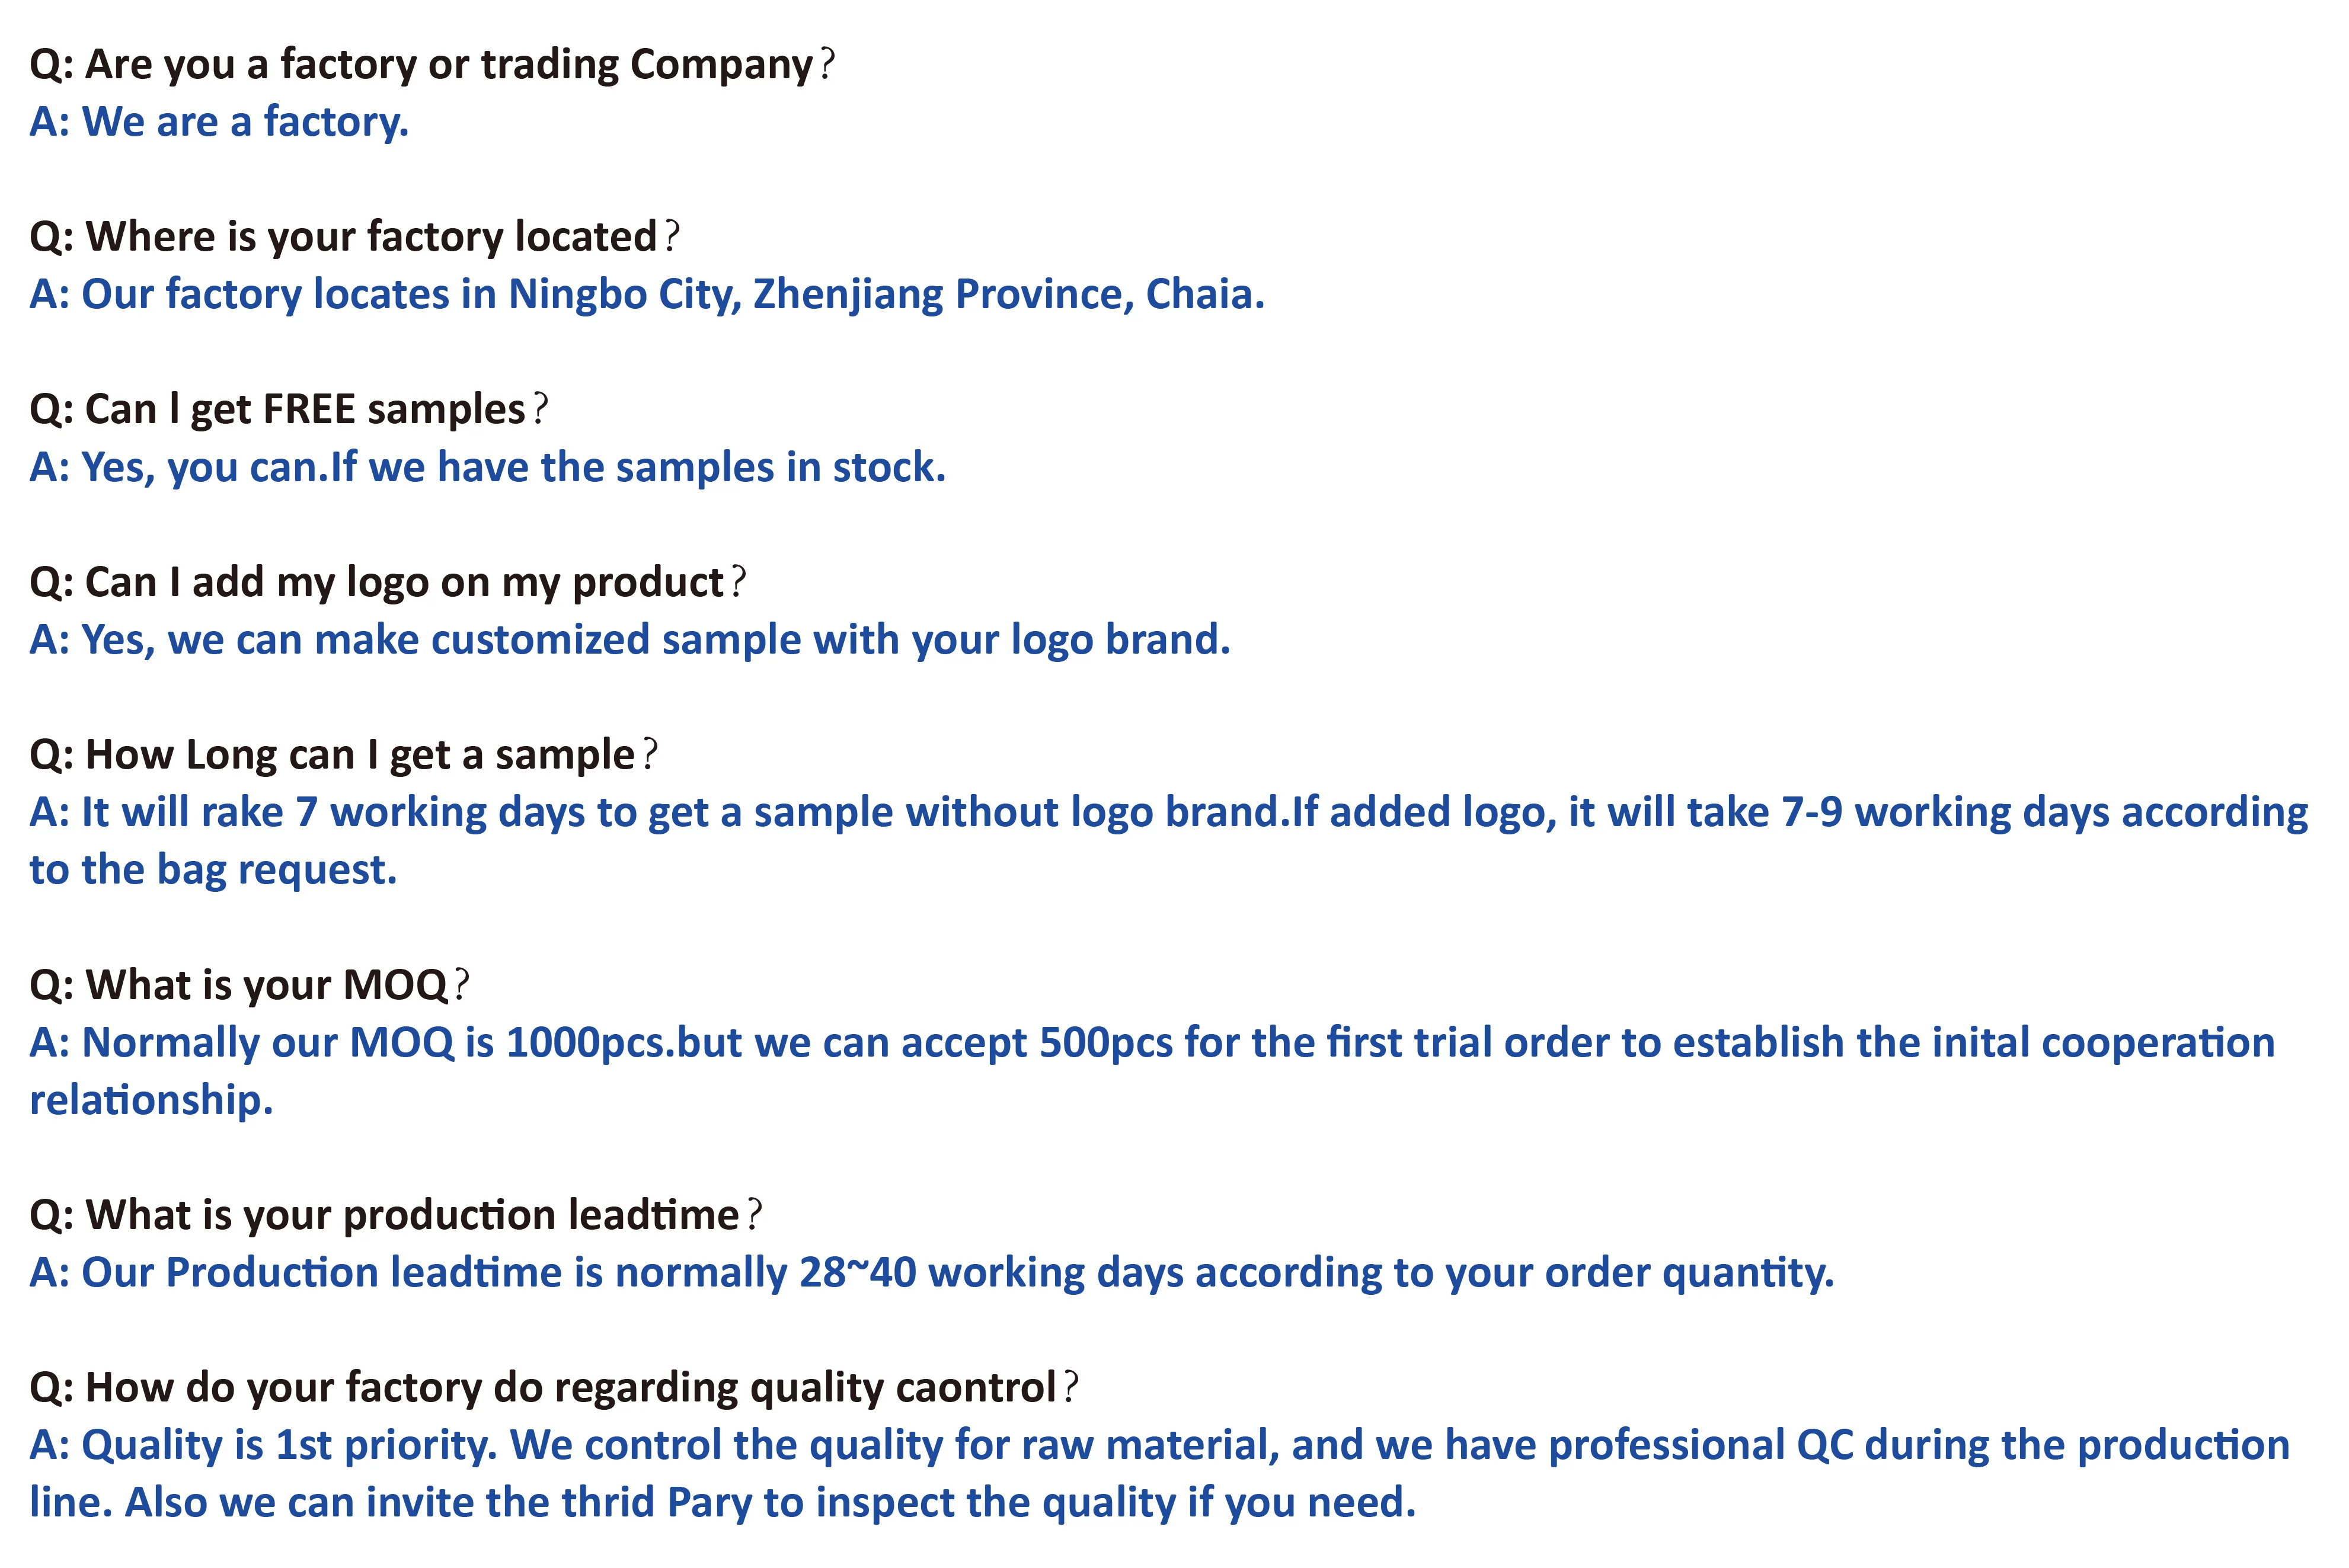The height and width of the screenshot is (1568, 2349).
Task: Click the "What is your MOQ" question
Action: point(250,985)
